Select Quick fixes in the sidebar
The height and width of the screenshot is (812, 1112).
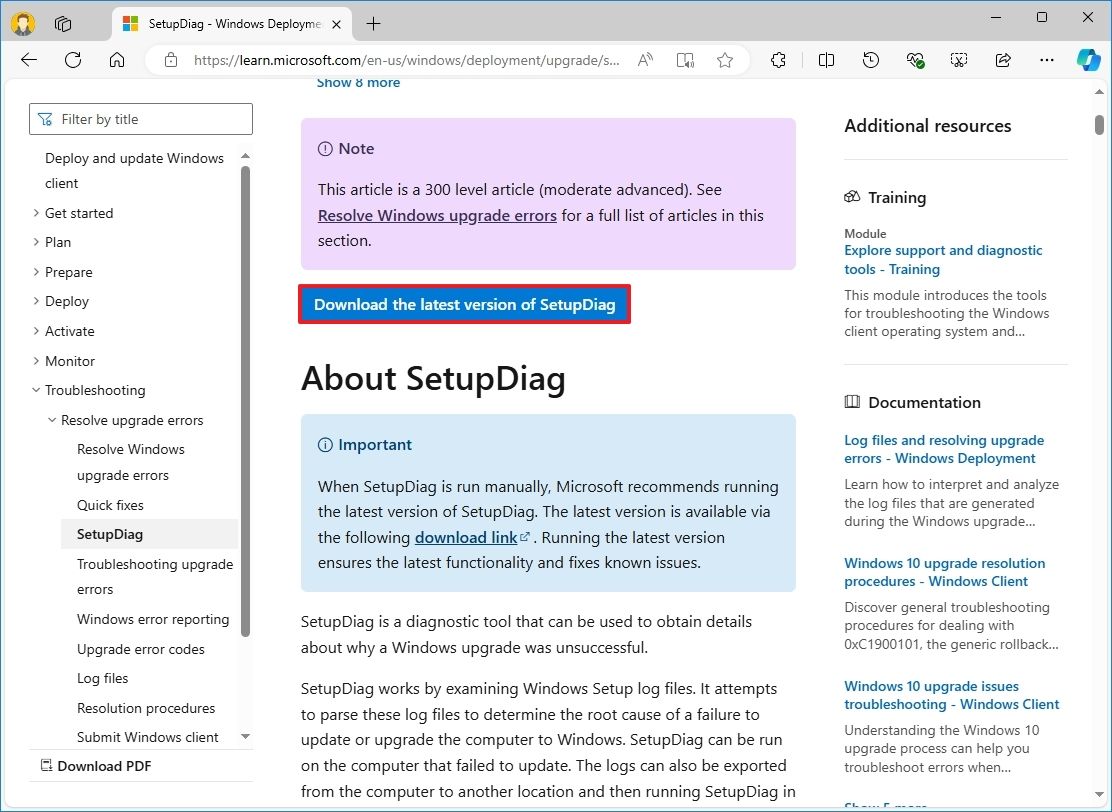coord(110,505)
